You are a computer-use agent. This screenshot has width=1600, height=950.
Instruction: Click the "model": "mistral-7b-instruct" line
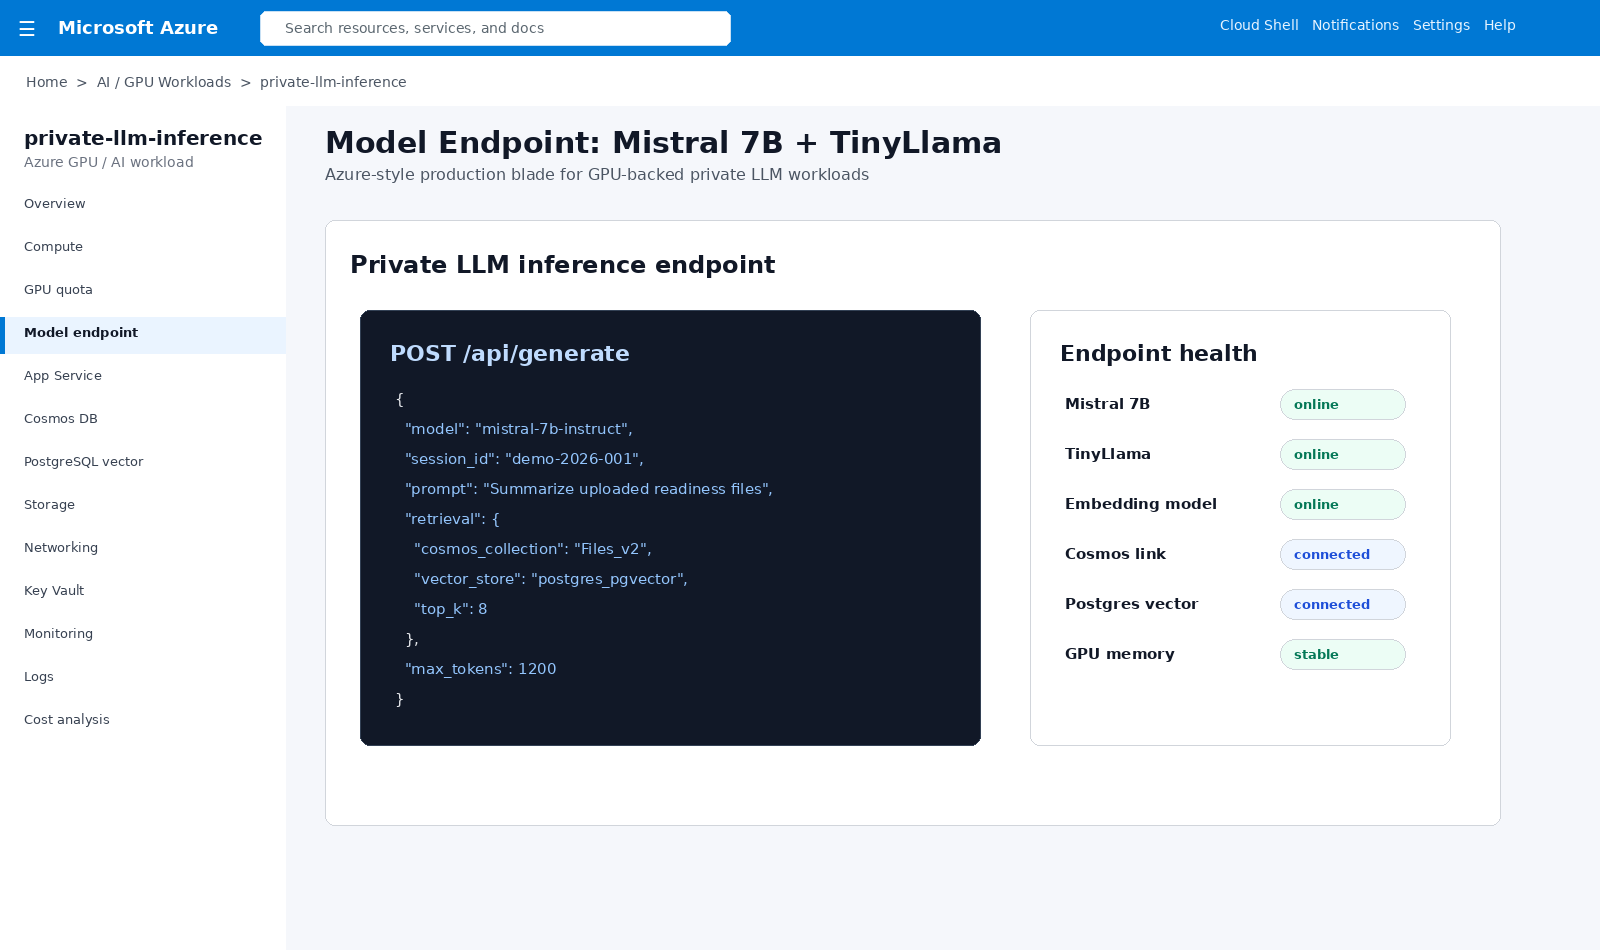click(519, 429)
